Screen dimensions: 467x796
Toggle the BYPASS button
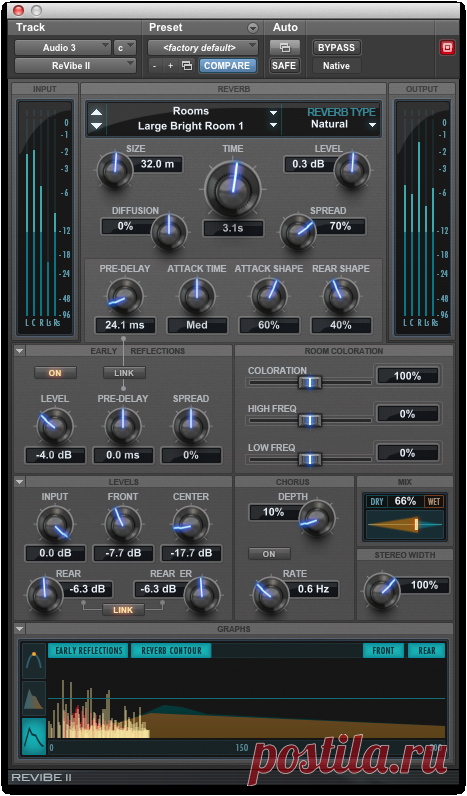pyautogui.click(x=337, y=48)
